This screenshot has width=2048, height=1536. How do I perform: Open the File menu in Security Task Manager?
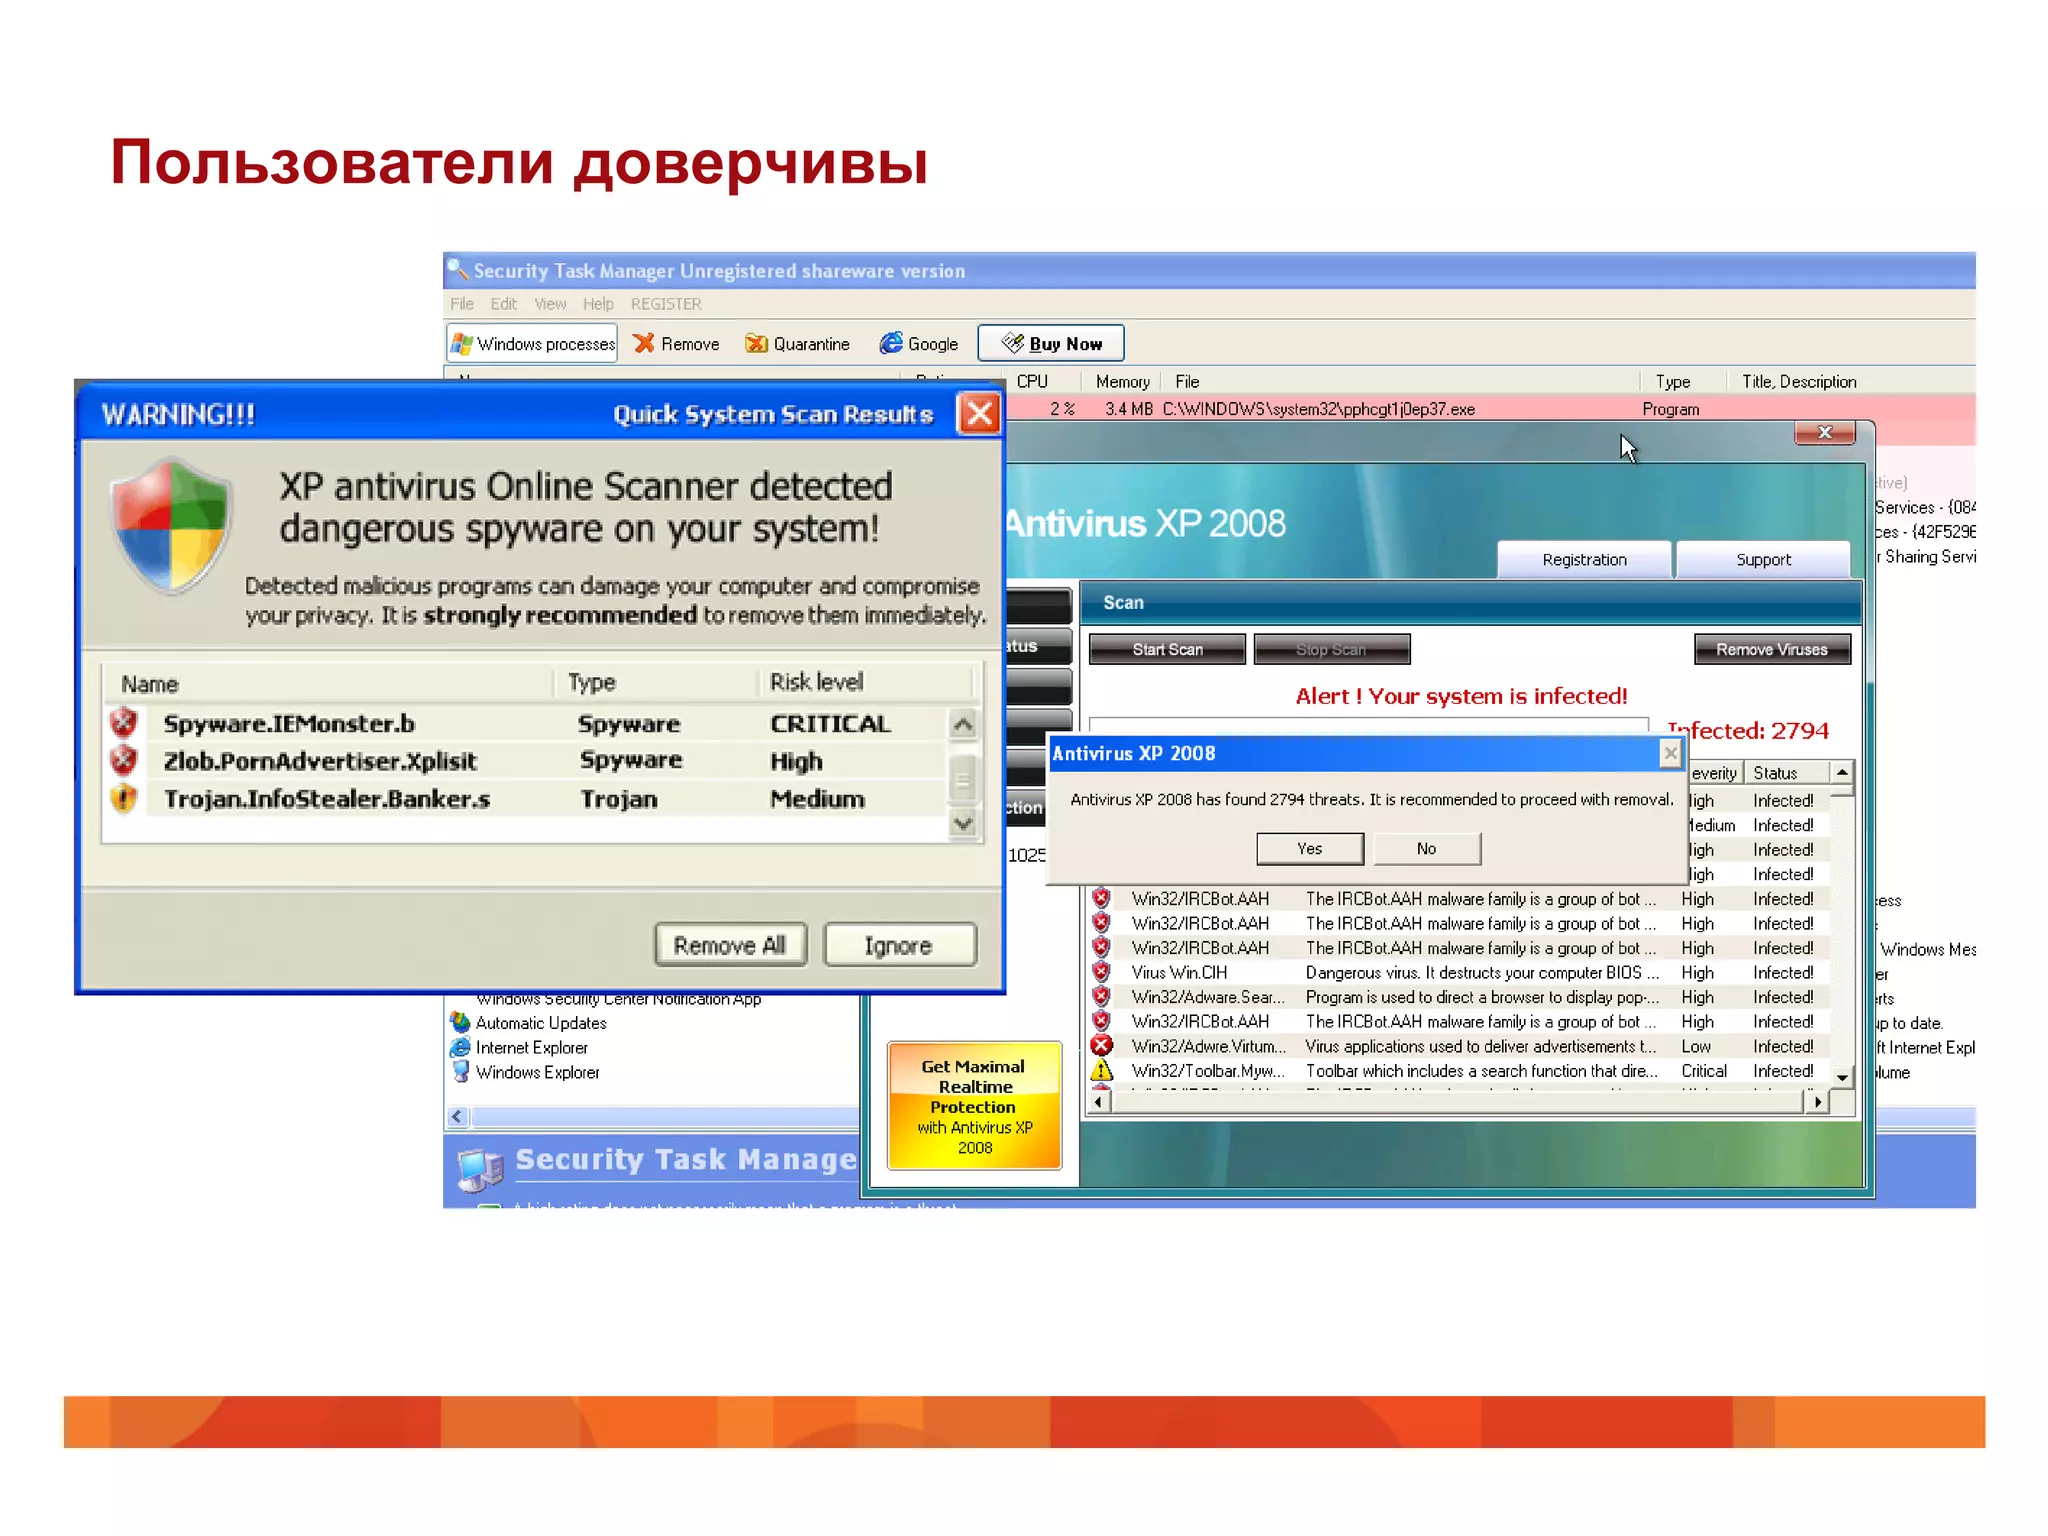pos(462,304)
